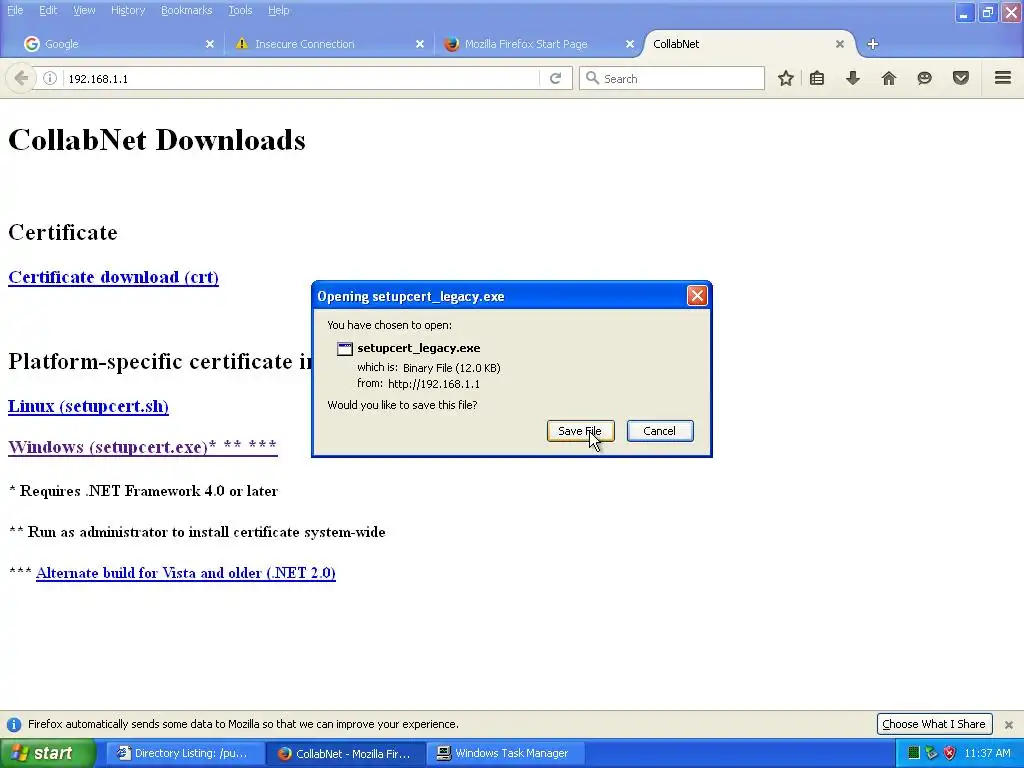The height and width of the screenshot is (768, 1024).
Task: Open the Windows start button
Action: point(48,753)
